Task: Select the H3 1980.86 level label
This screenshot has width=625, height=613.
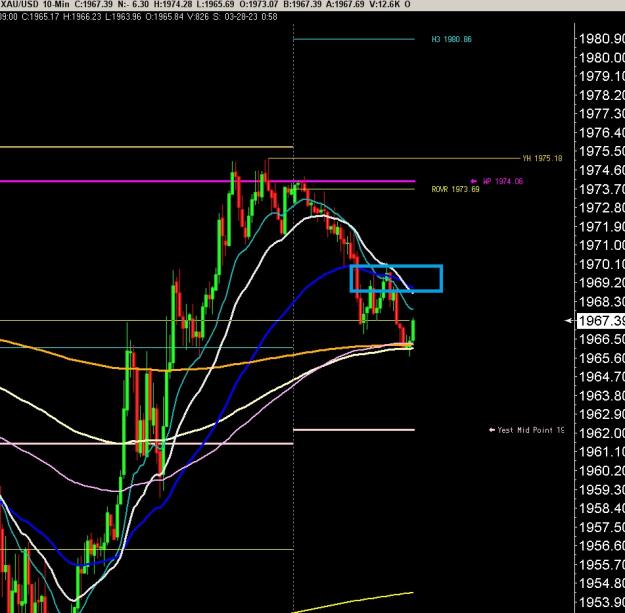Action: click(451, 39)
